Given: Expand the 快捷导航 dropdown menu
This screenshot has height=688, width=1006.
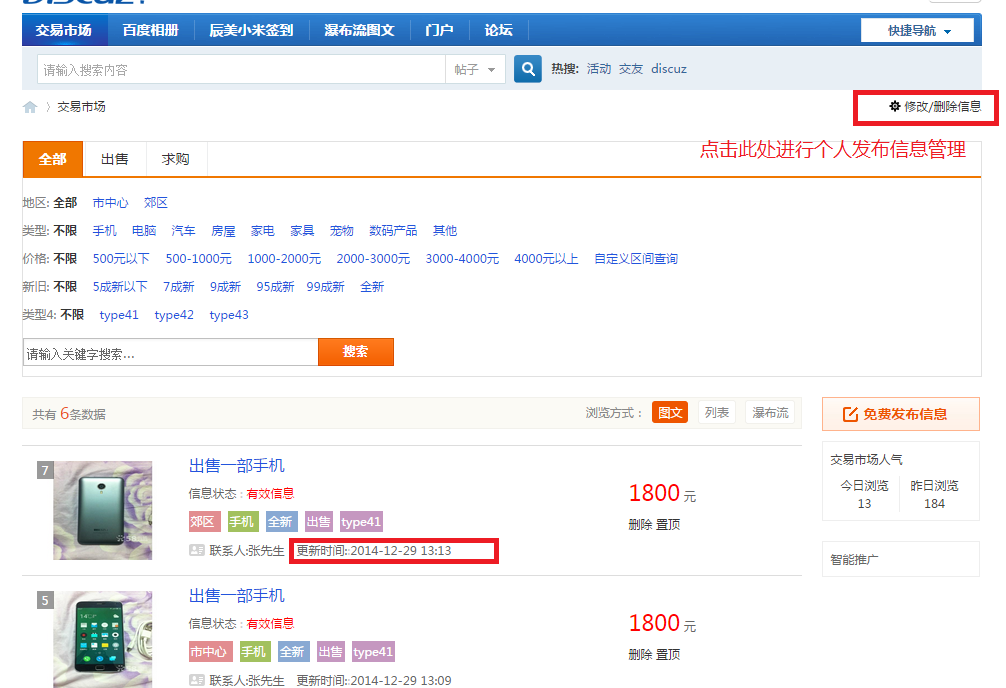Looking at the screenshot, I should [917, 30].
